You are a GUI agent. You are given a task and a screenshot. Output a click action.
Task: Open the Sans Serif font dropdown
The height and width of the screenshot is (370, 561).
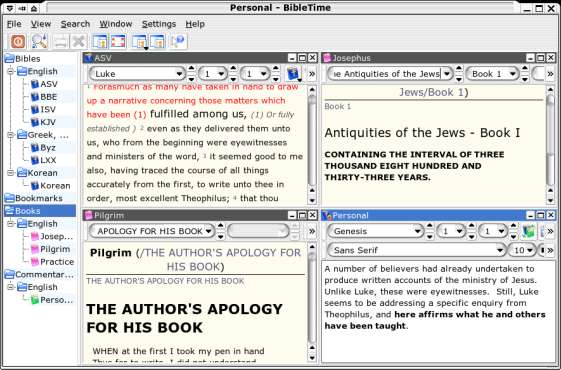417,250
